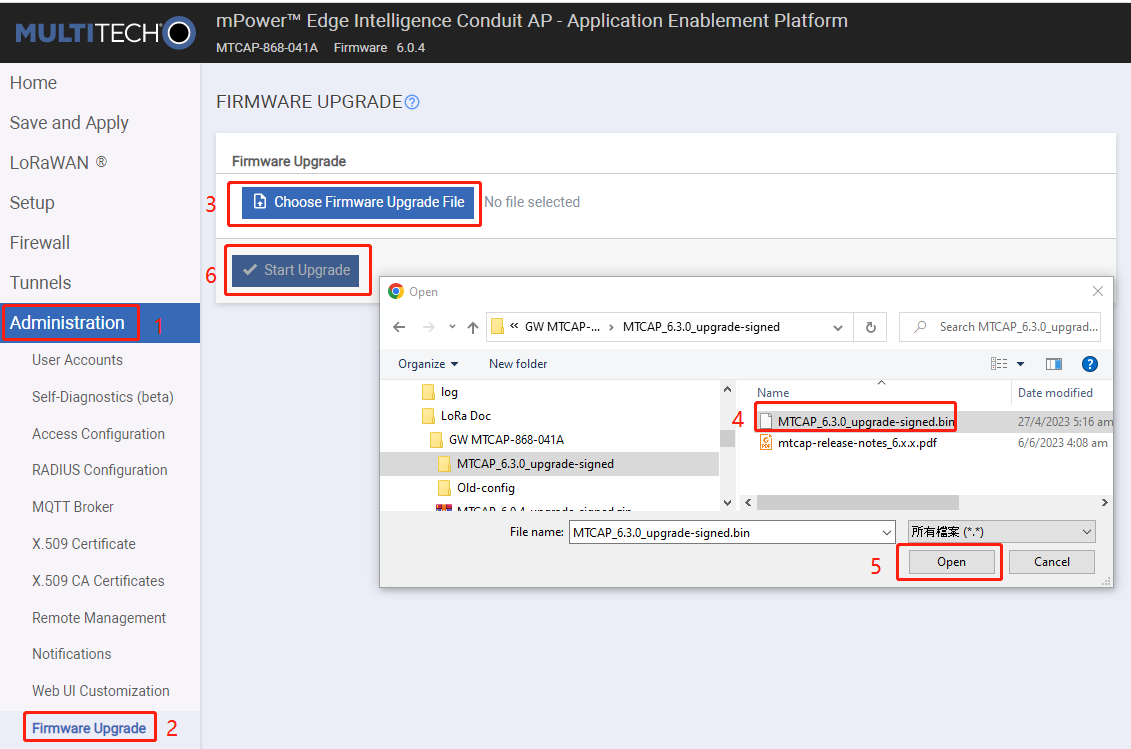Click the file dialog blue help icon
Screen dimensions: 1131x749
pos(1089,364)
